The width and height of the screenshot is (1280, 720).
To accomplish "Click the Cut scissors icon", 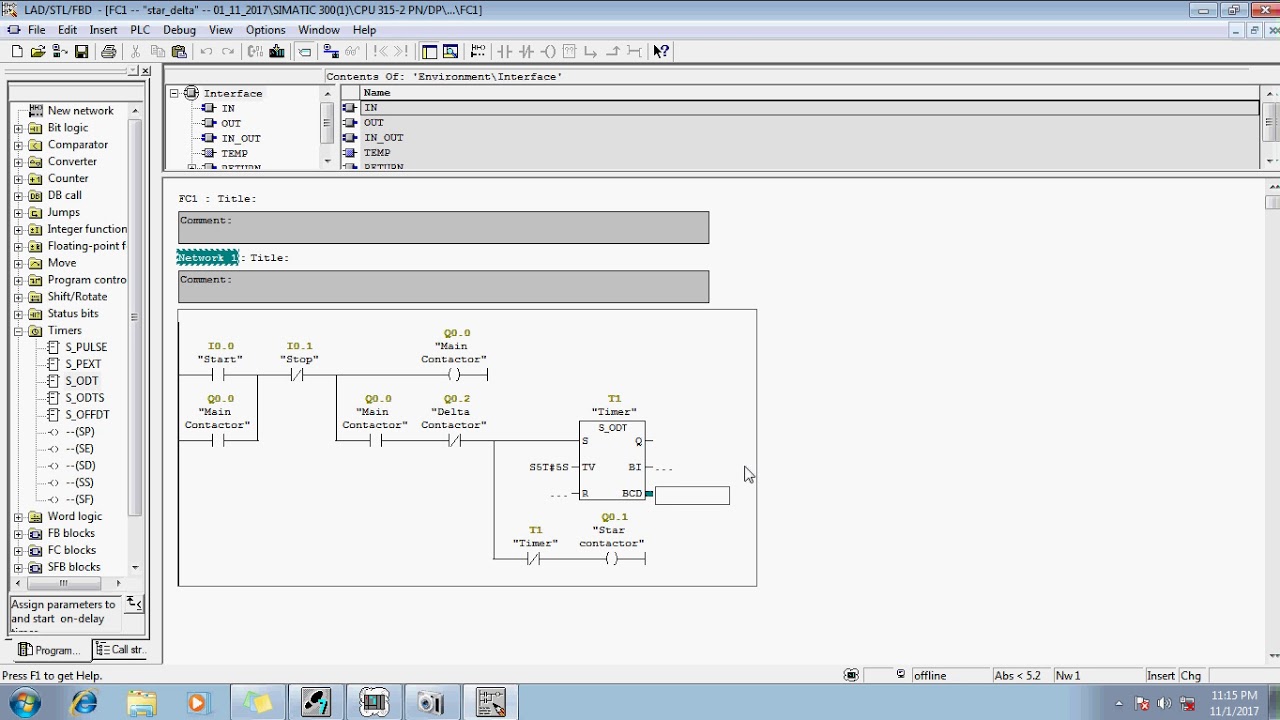I will 135,51.
